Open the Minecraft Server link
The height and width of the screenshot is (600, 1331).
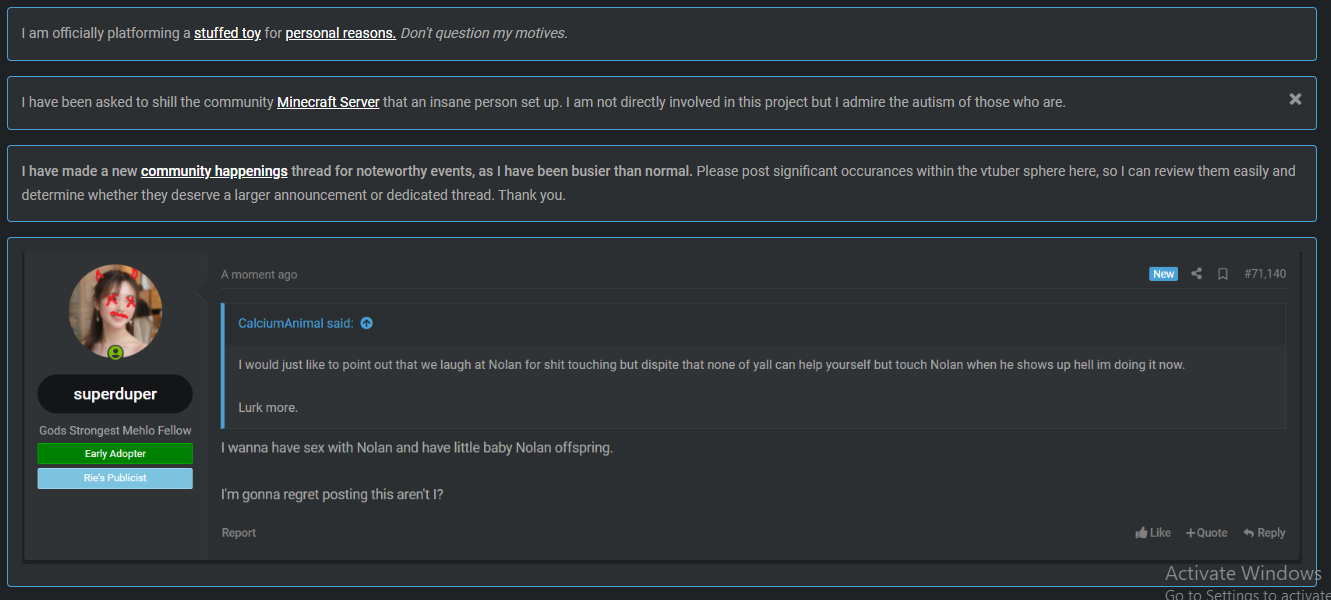pyautogui.click(x=328, y=102)
